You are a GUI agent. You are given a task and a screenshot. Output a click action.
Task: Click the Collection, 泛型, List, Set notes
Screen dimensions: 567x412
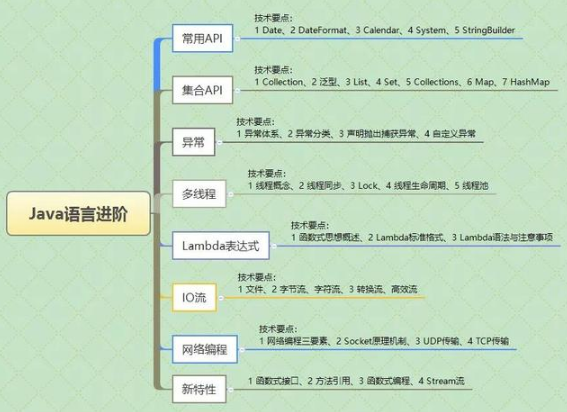pyautogui.click(x=402, y=82)
